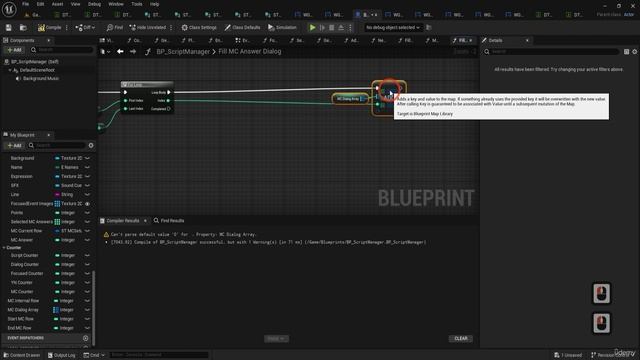Open the Debug menu

(94, 4)
